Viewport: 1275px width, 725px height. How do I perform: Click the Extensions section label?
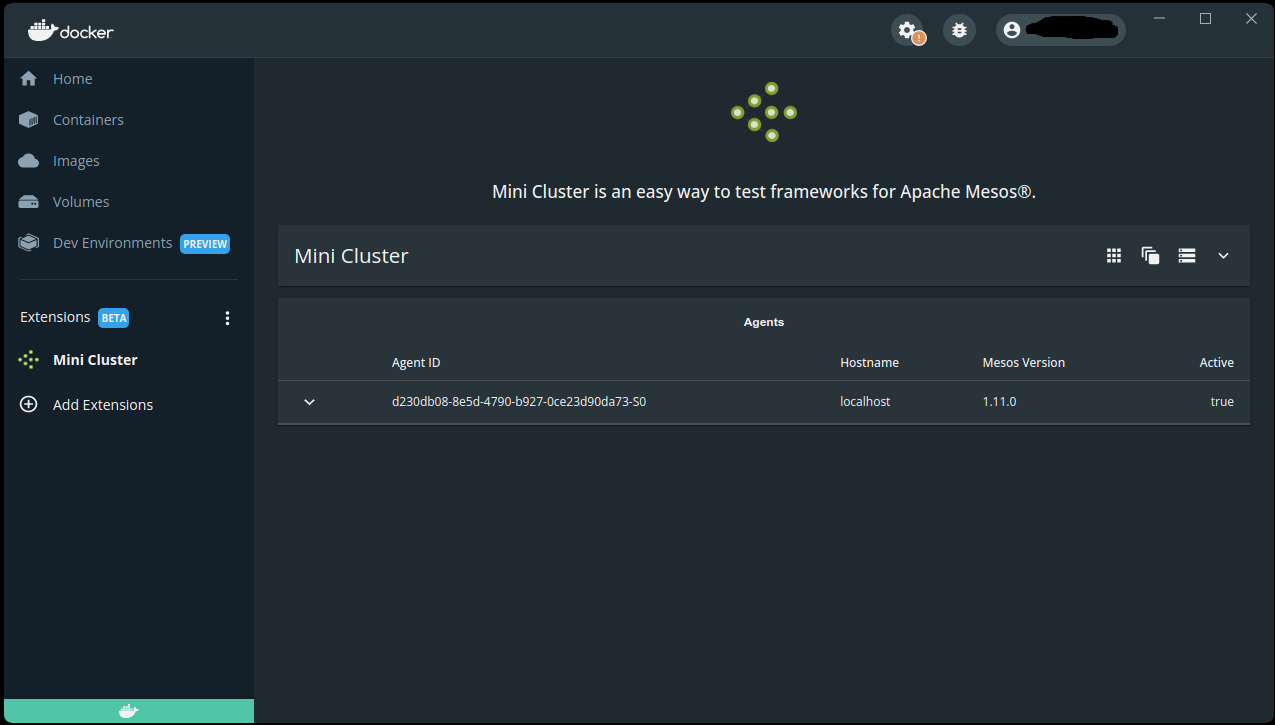55,317
